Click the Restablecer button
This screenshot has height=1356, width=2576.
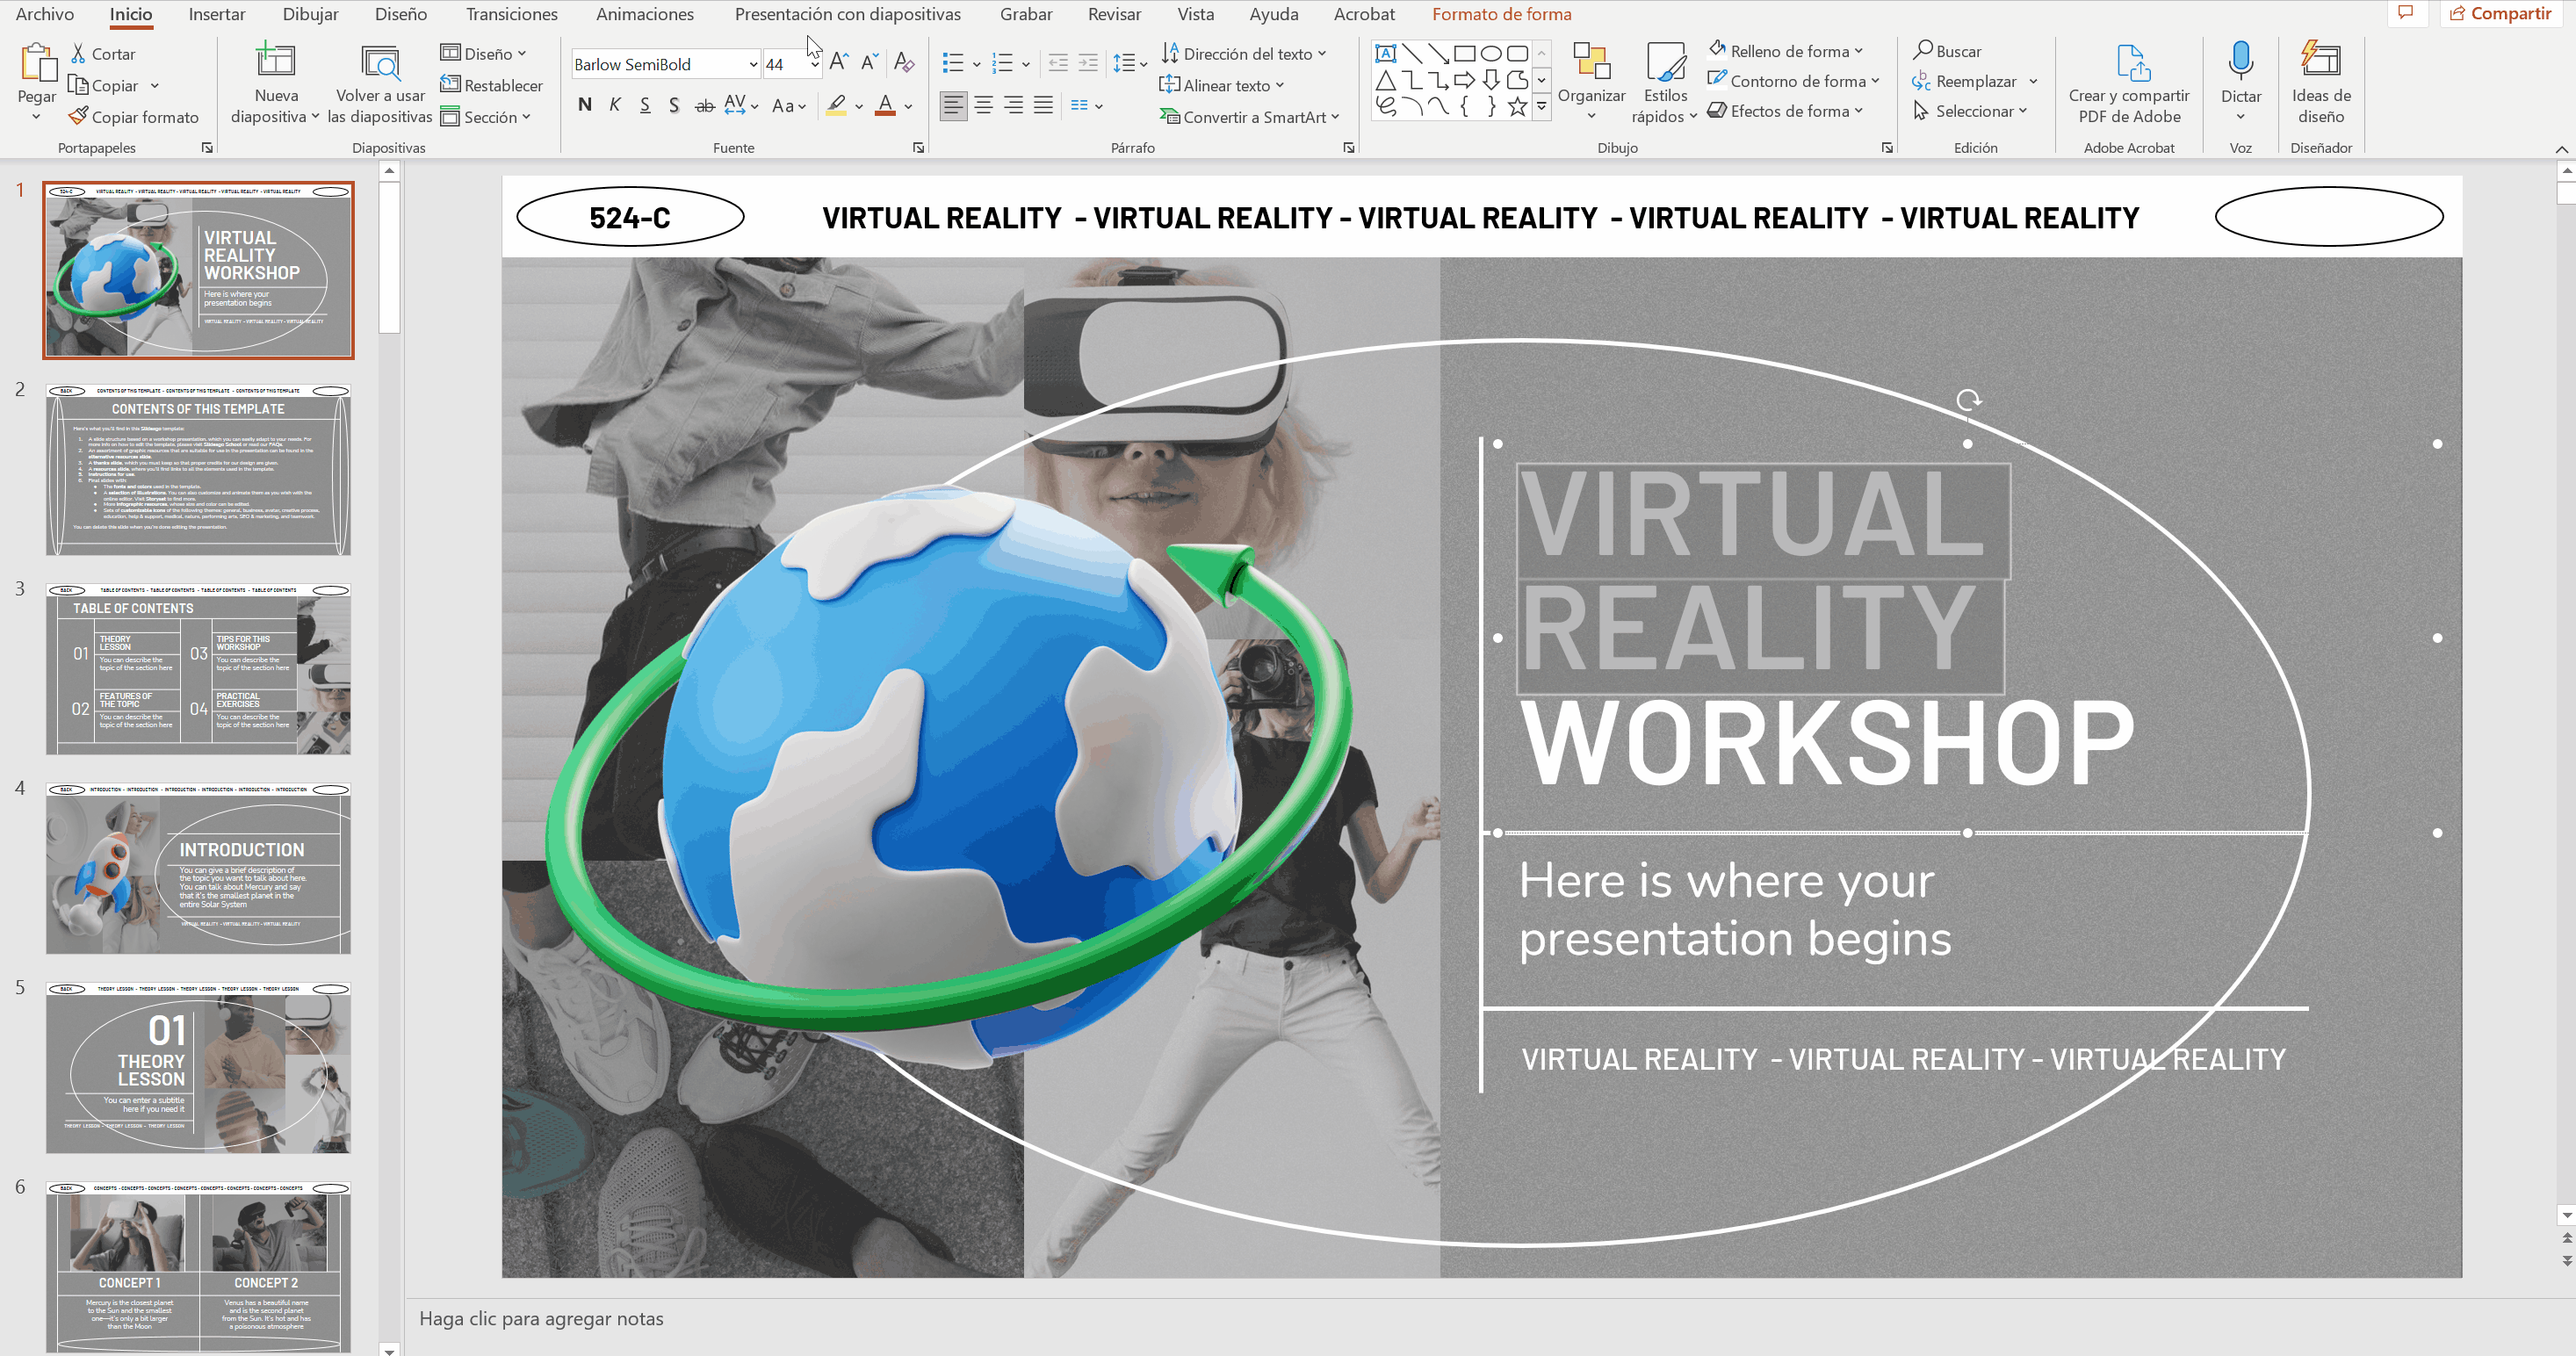coord(492,85)
